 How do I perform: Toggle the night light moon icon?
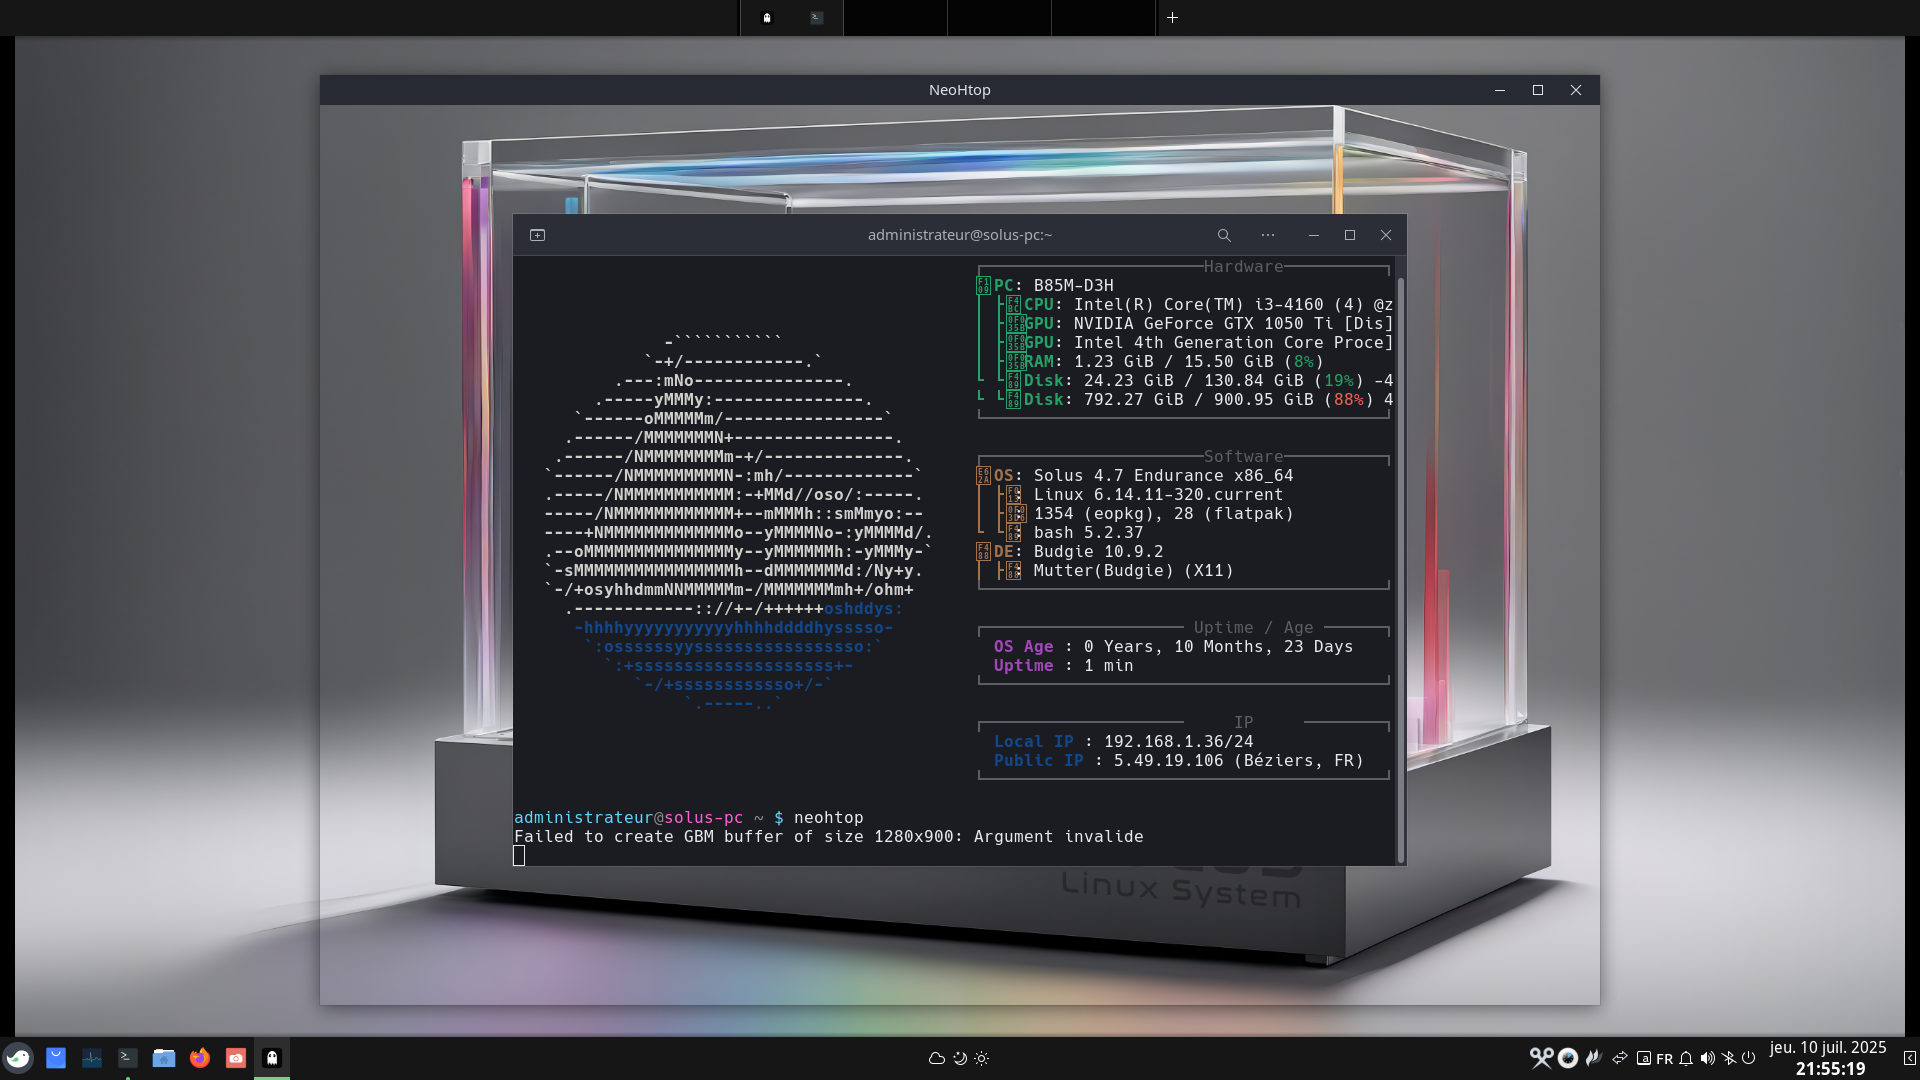click(x=960, y=1058)
